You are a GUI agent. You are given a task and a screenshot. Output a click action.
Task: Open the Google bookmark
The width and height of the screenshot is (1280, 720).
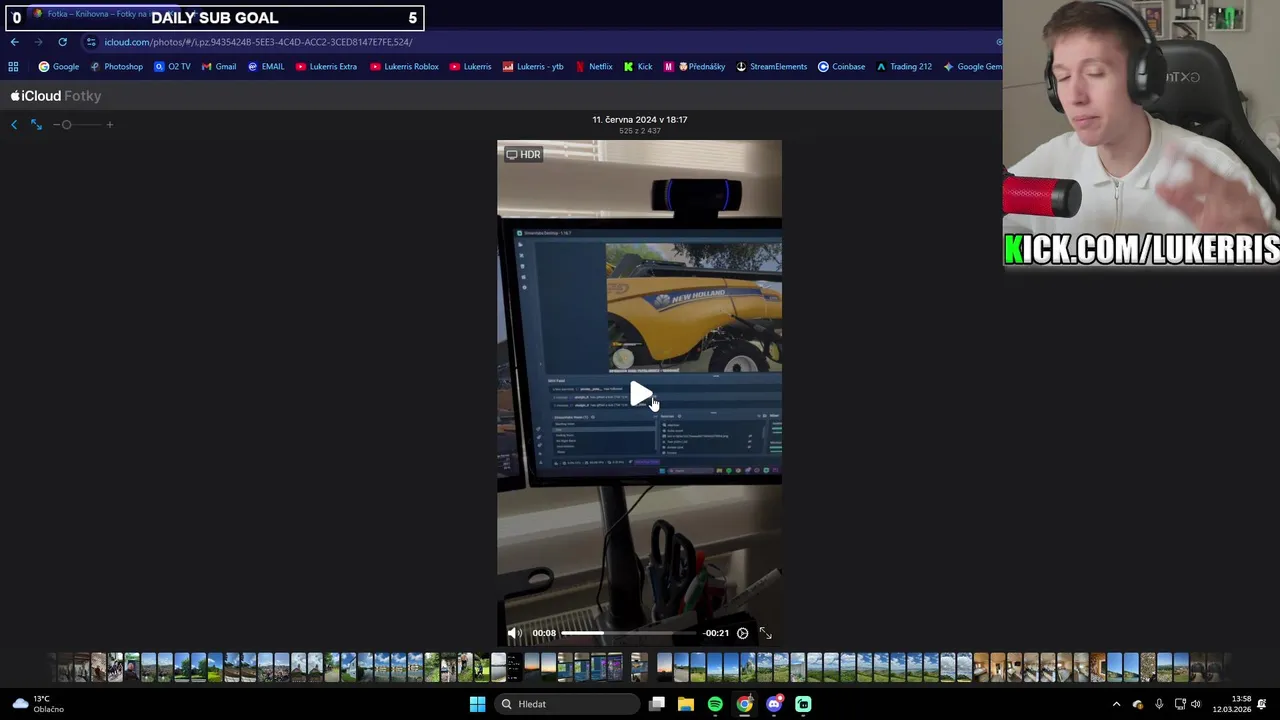59,67
